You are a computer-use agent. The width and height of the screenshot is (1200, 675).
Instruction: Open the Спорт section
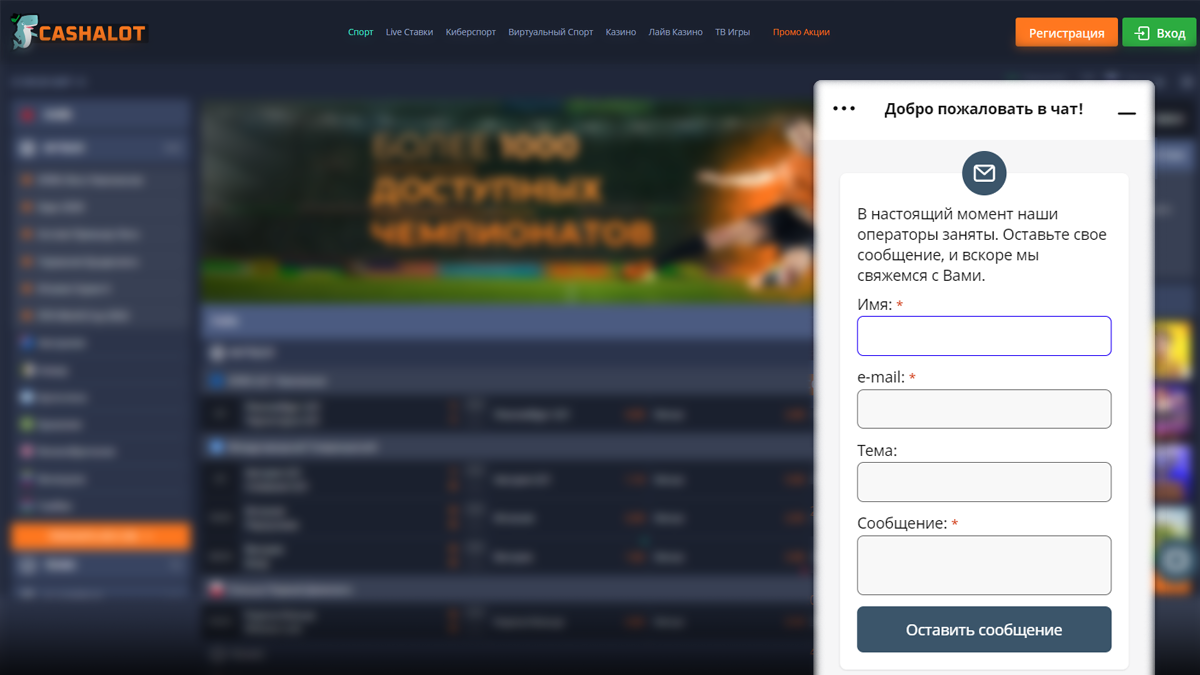[360, 32]
